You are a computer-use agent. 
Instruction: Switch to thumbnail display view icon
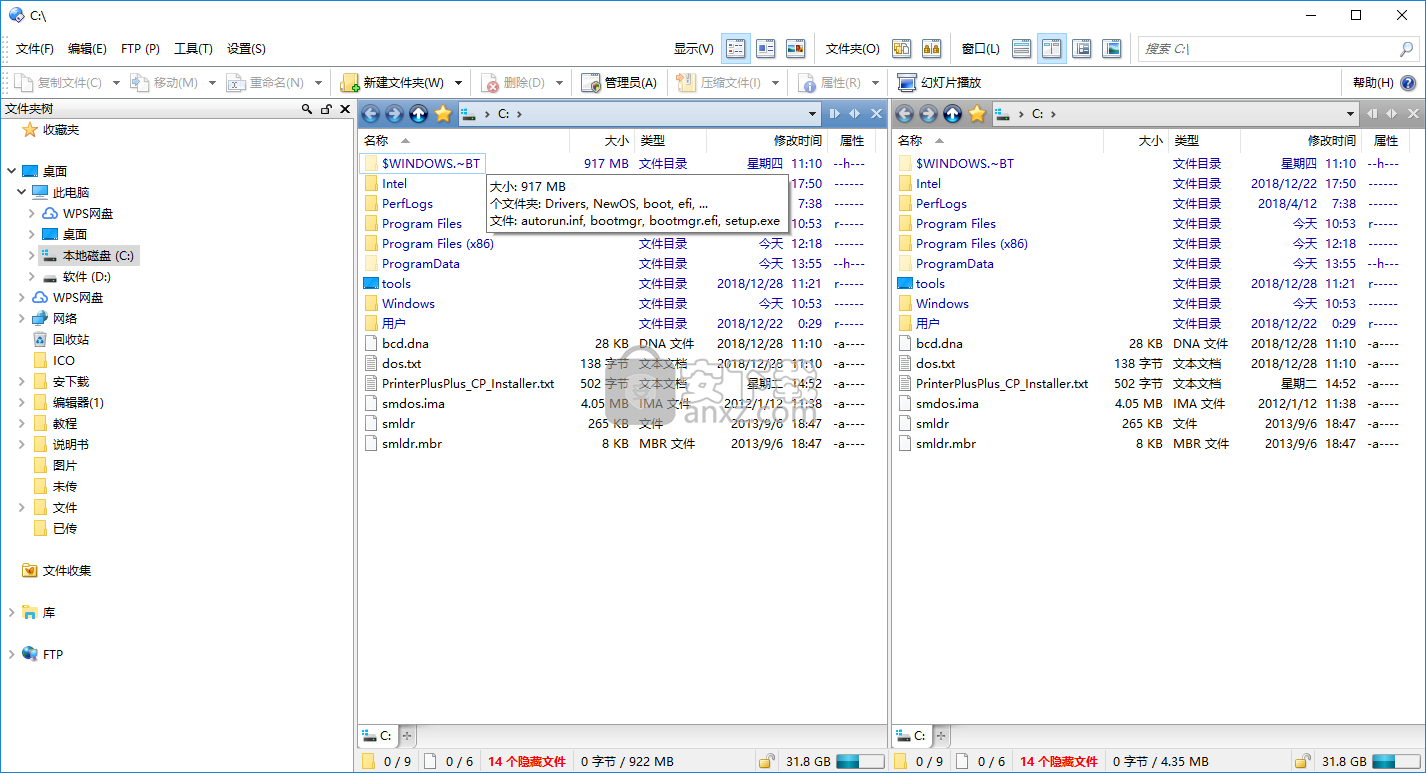(796, 48)
